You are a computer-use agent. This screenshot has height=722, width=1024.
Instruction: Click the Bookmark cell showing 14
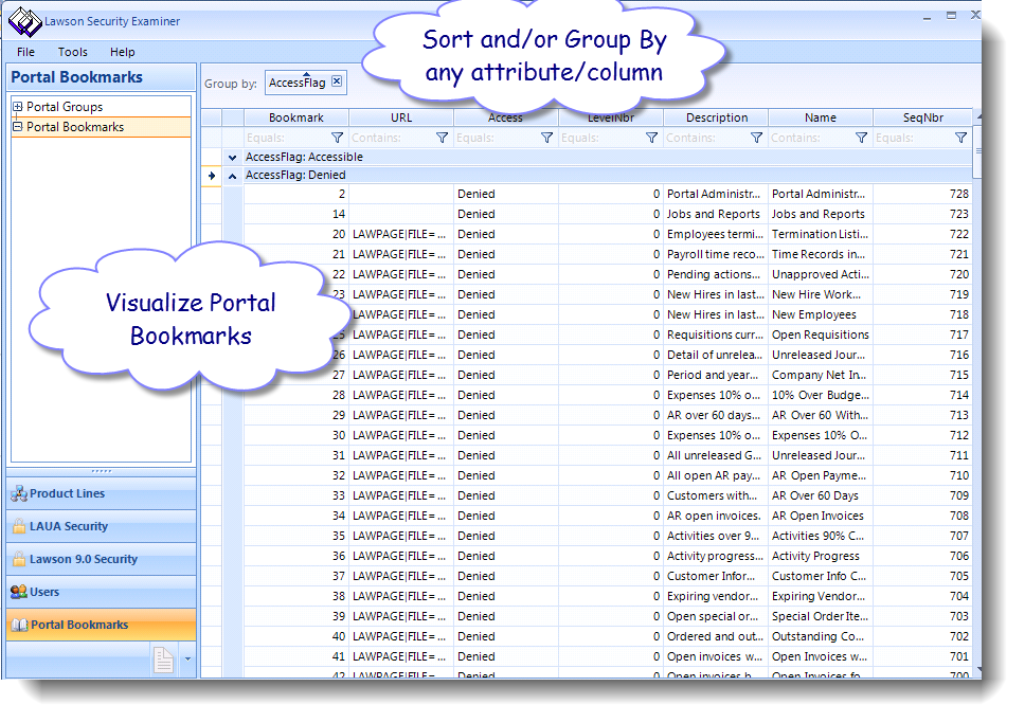(x=296, y=214)
